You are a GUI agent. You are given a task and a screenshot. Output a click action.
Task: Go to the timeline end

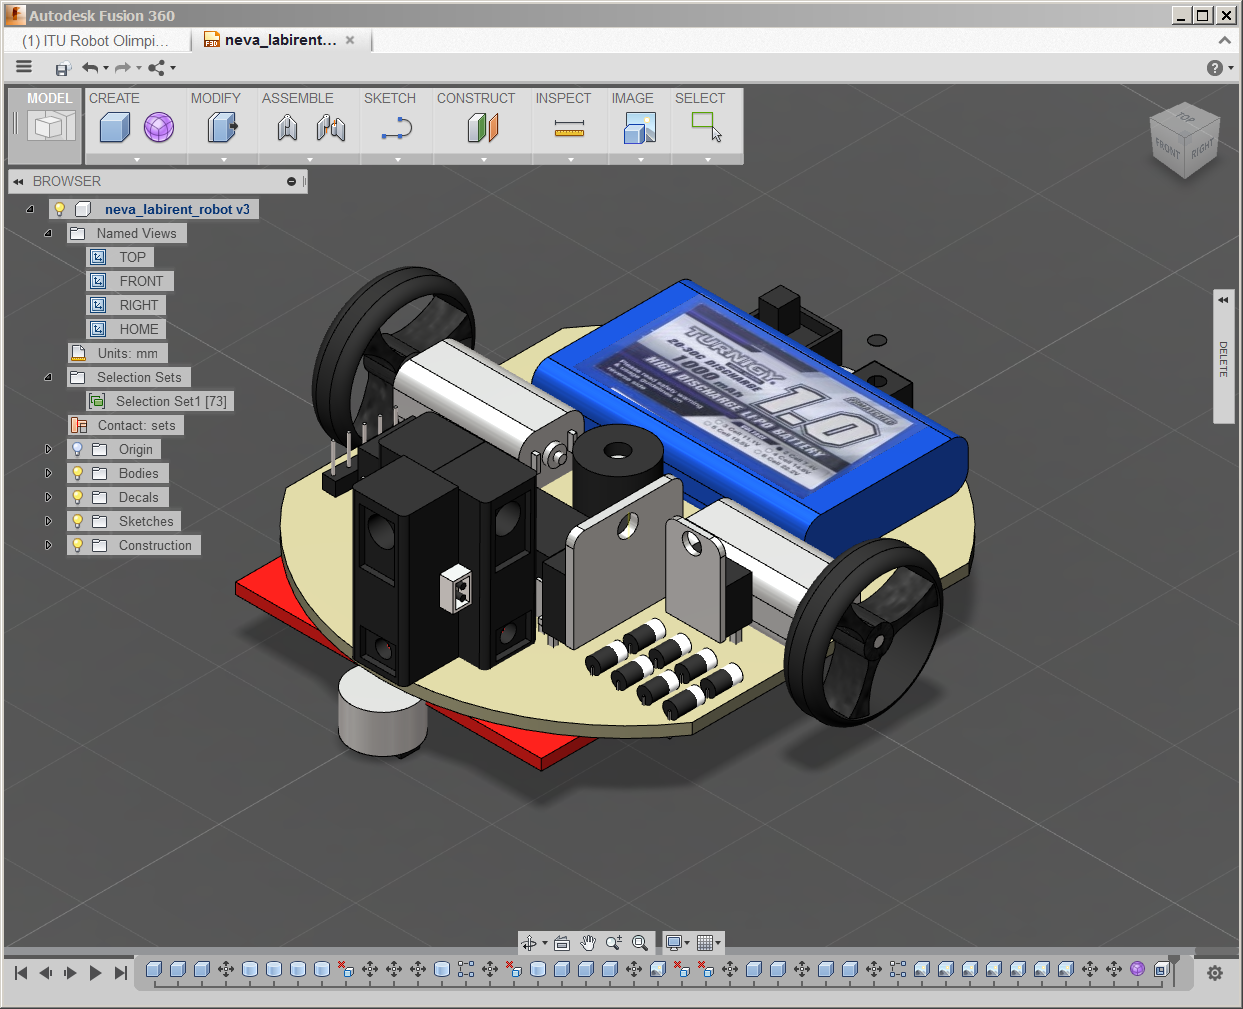[121, 973]
